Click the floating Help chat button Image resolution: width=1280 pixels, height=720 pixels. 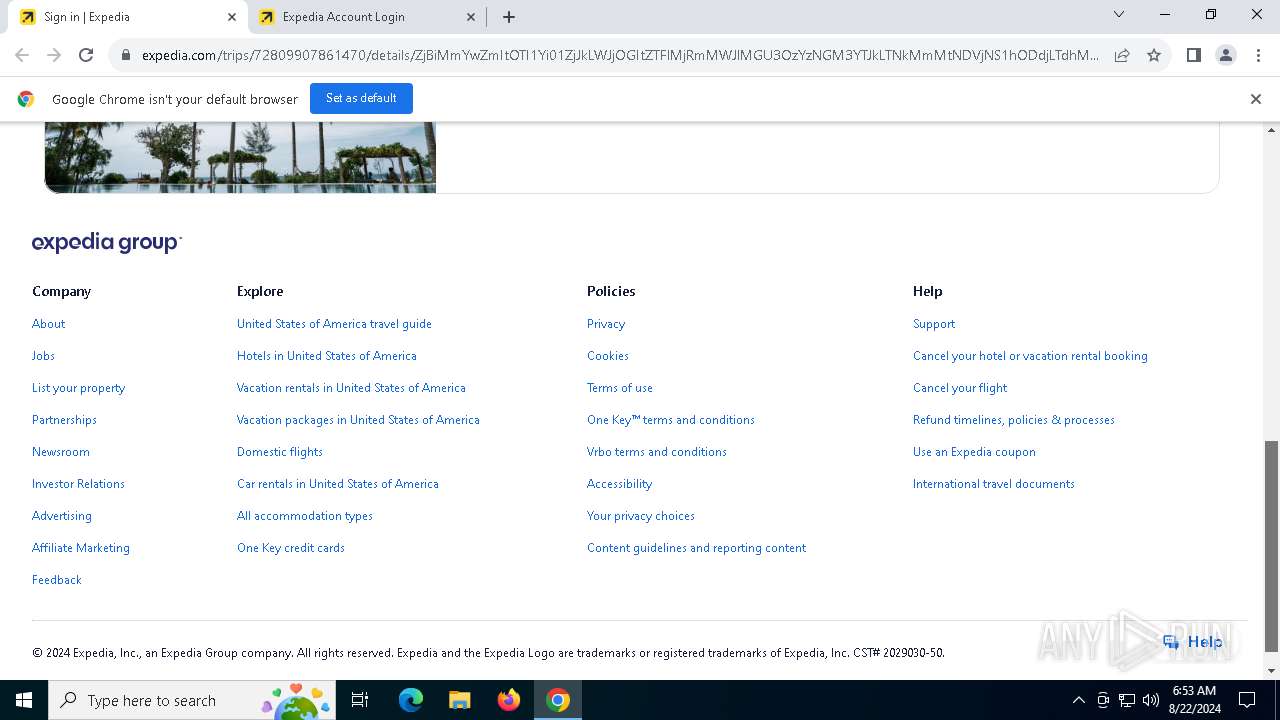1193,642
